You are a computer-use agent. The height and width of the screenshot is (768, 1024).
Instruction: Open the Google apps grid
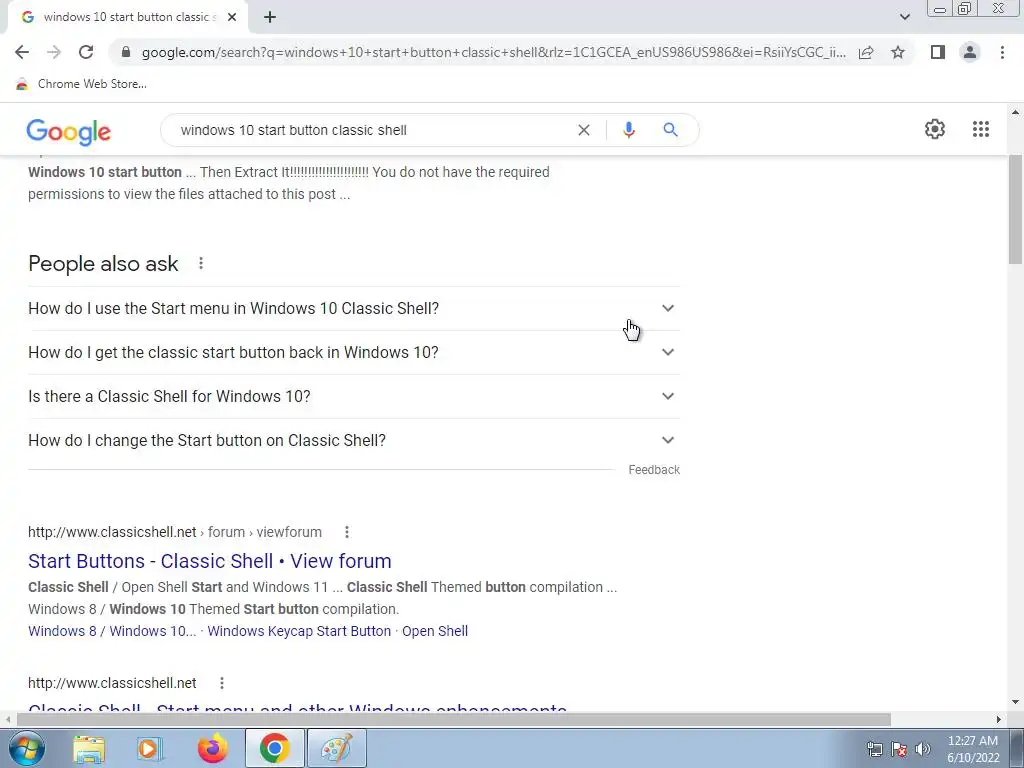click(981, 129)
